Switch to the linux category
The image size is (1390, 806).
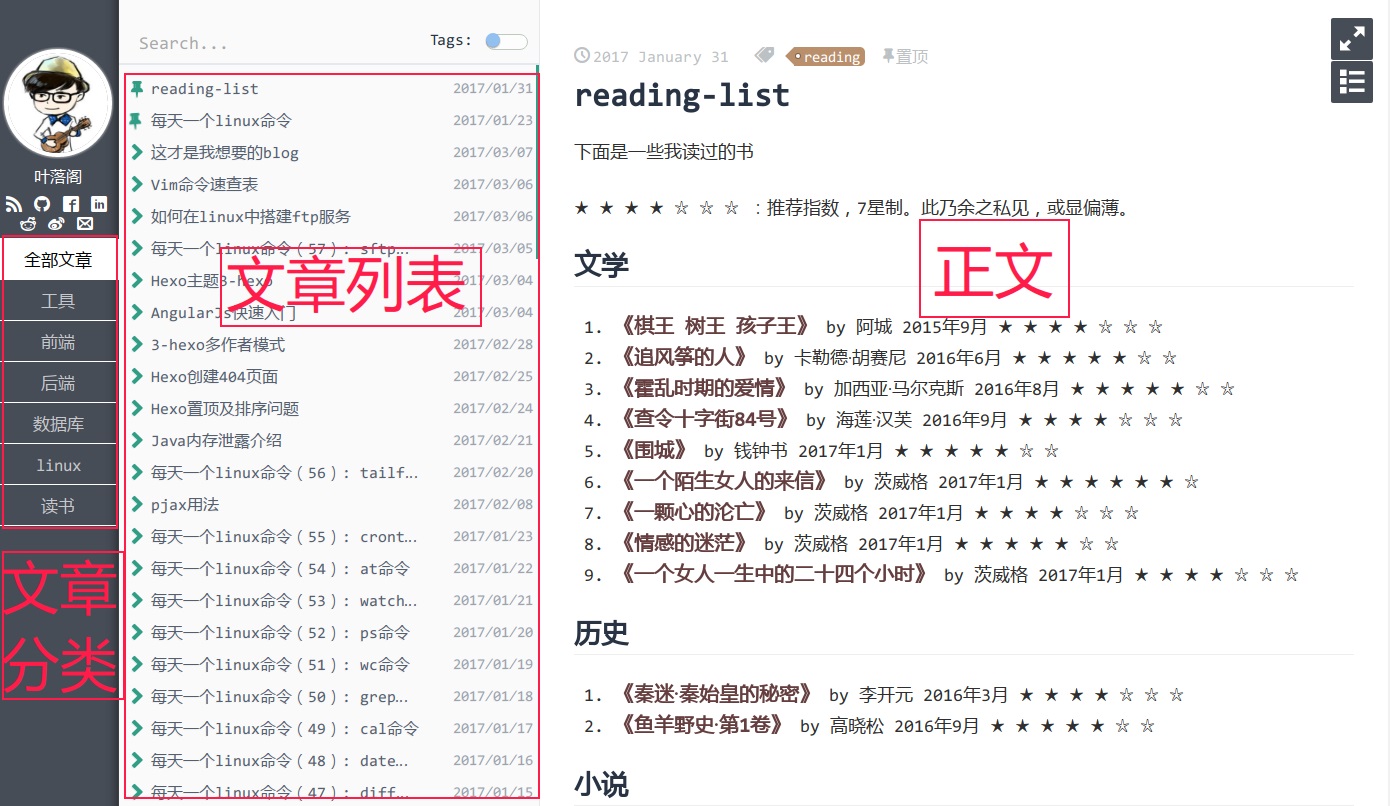pos(58,464)
